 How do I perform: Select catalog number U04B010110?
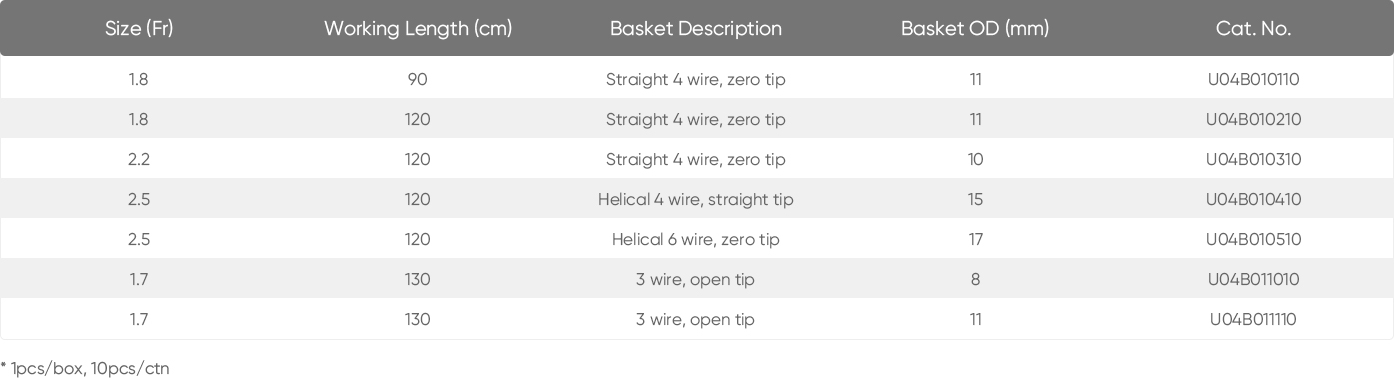pos(1254,79)
